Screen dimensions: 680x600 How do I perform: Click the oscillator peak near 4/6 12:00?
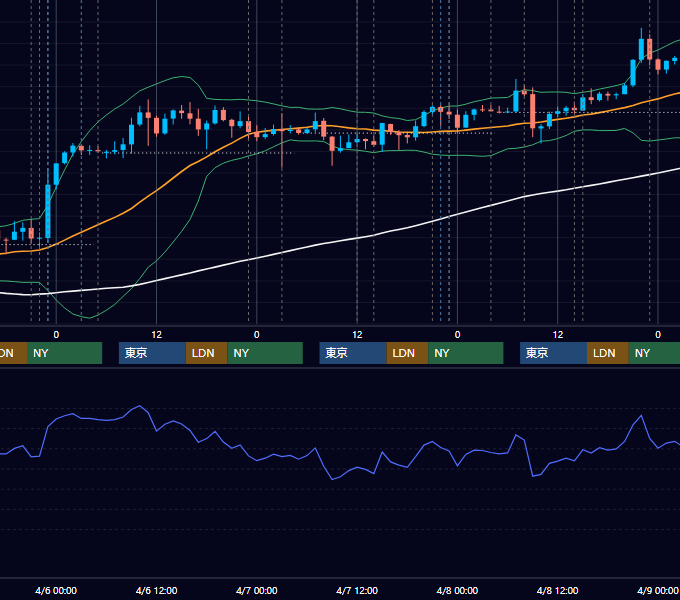click(140, 406)
